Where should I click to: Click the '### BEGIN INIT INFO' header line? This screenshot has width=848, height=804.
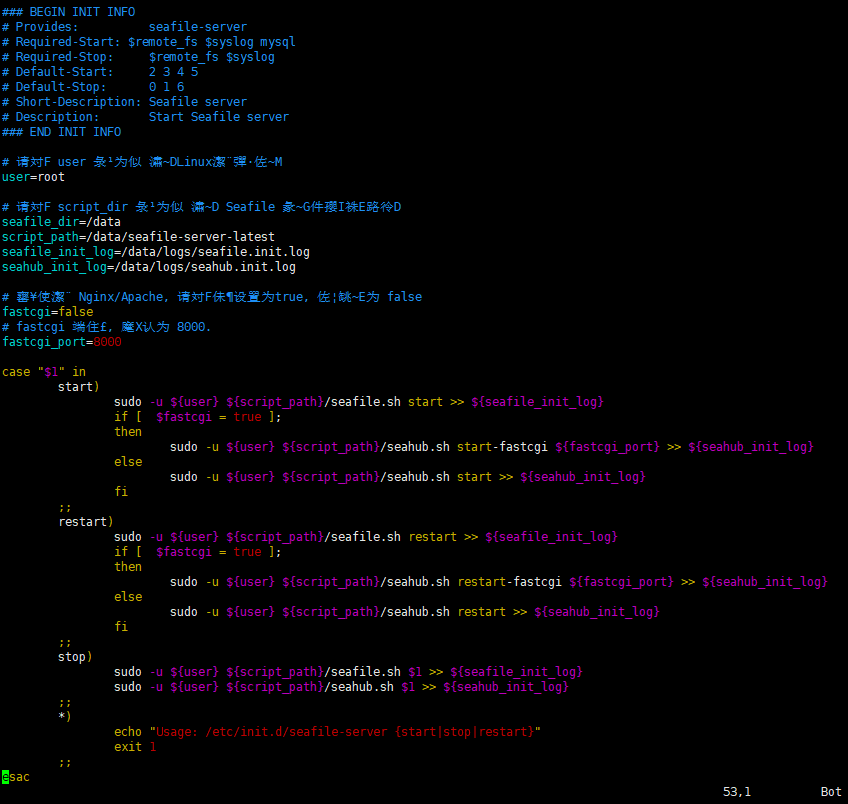click(x=69, y=12)
